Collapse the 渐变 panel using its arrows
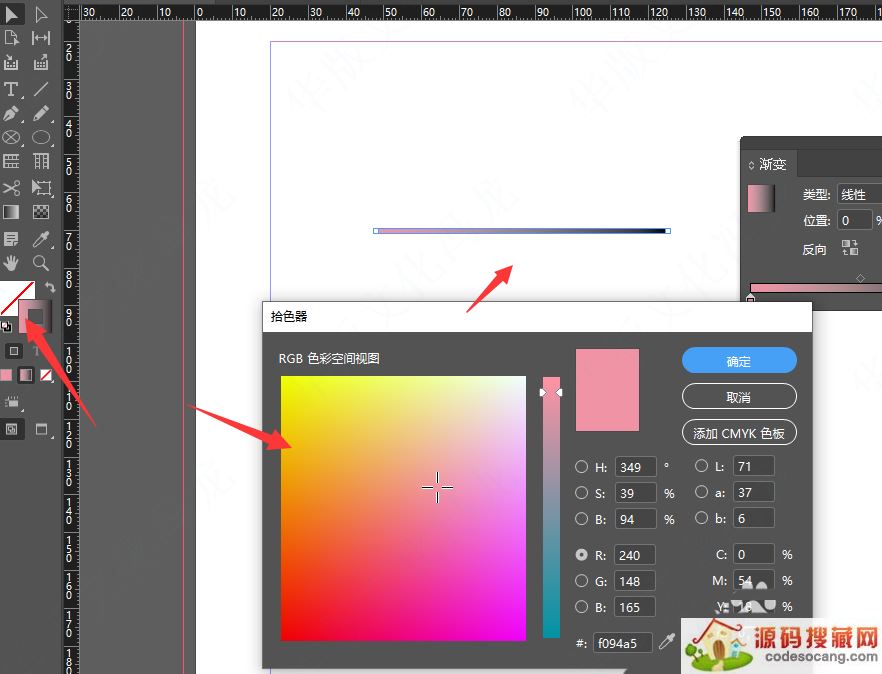This screenshot has height=674, width=882. coord(752,165)
